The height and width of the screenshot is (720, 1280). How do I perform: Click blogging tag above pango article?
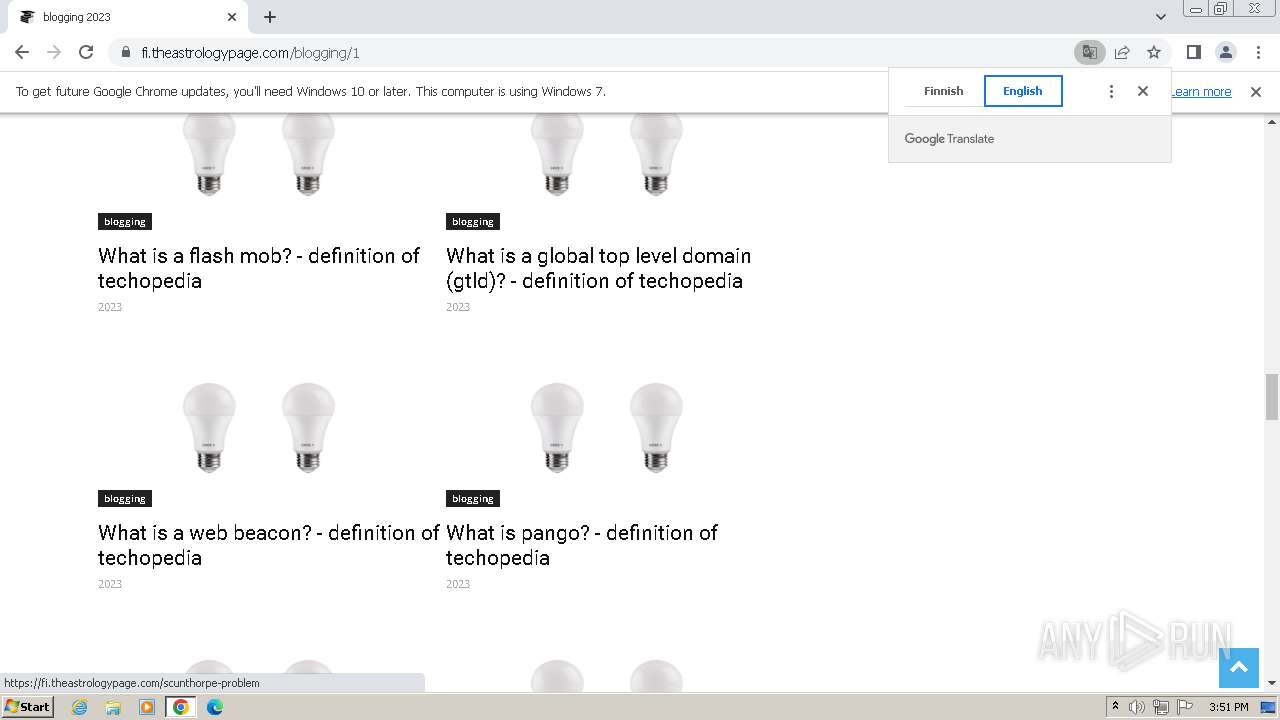473,499
